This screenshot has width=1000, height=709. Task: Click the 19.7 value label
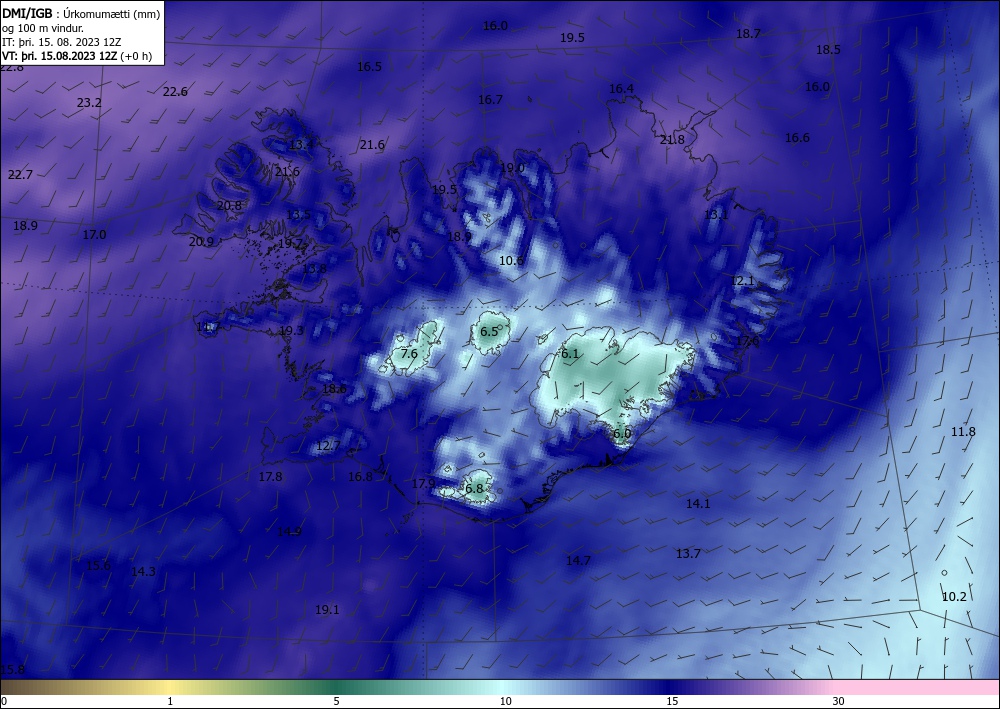pos(290,244)
